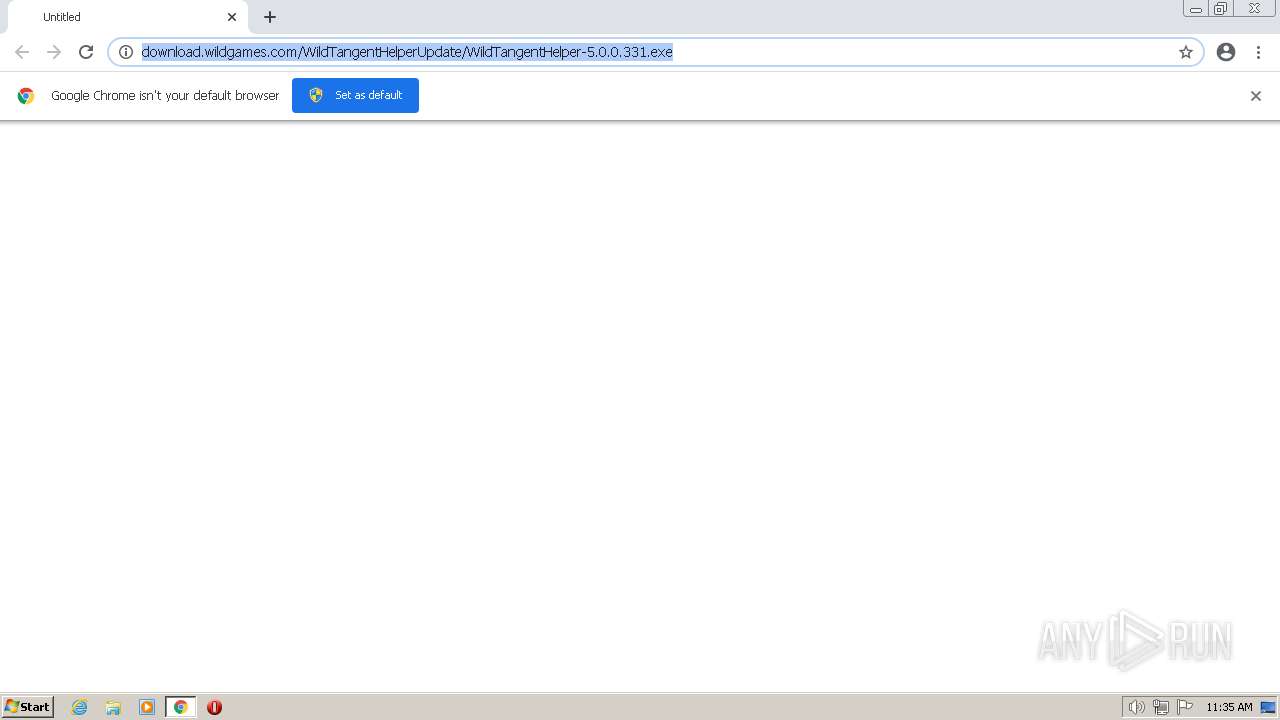Screen dimensions: 1280x720
Task: Open the Chrome profile account menu
Action: click(x=1226, y=52)
